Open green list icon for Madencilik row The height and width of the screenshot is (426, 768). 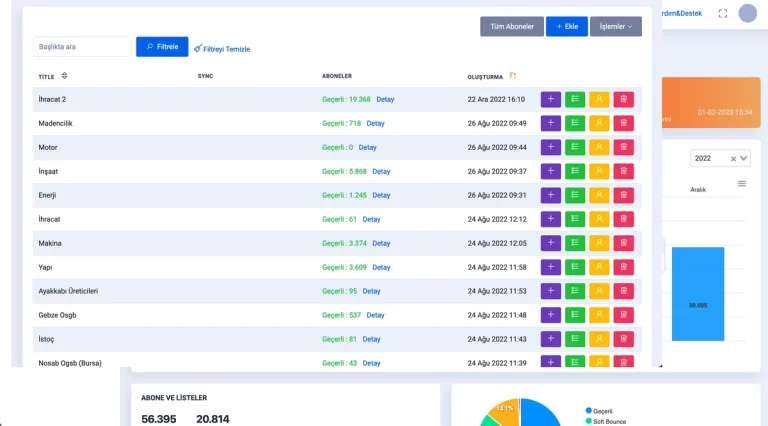click(575, 123)
